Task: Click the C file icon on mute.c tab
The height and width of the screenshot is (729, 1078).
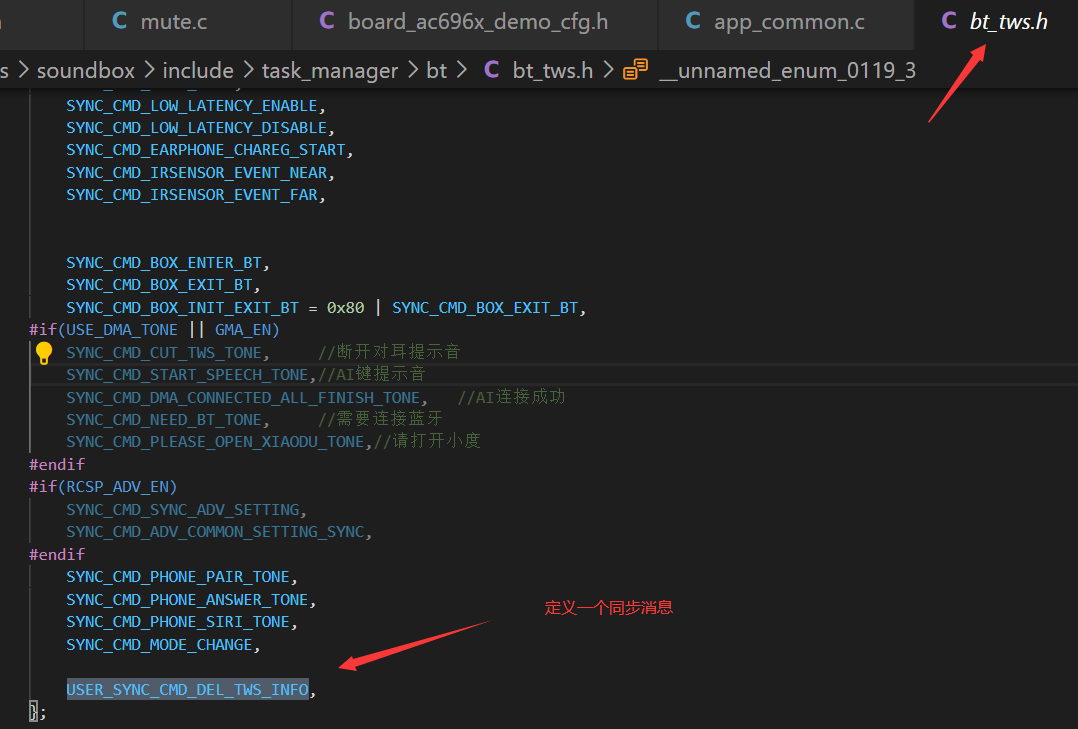Action: [120, 21]
